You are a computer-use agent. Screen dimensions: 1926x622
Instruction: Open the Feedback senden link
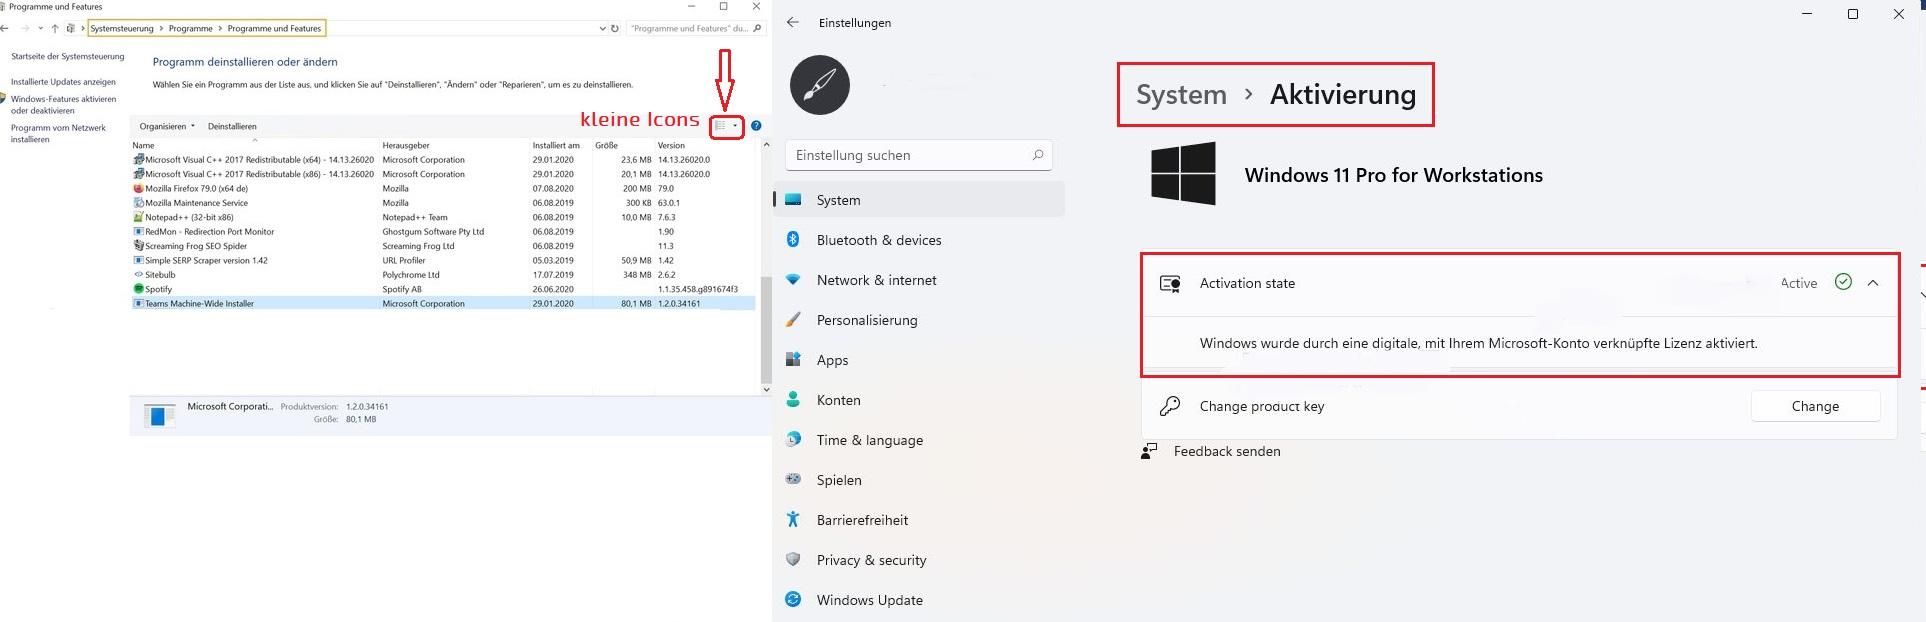coord(1227,451)
